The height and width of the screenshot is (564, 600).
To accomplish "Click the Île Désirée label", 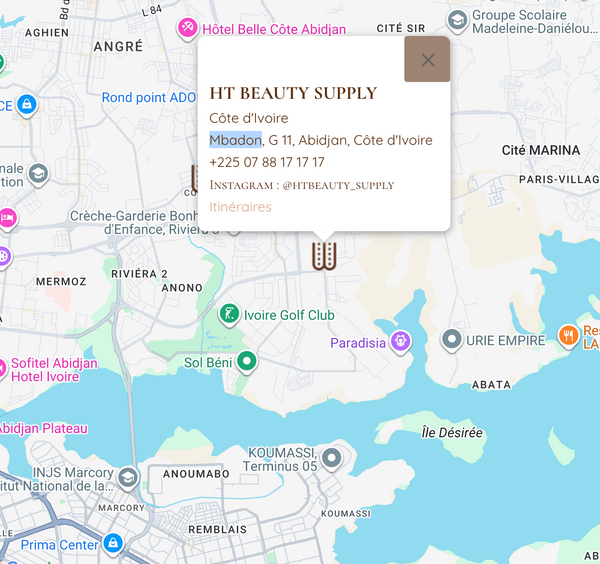I will point(452,433).
